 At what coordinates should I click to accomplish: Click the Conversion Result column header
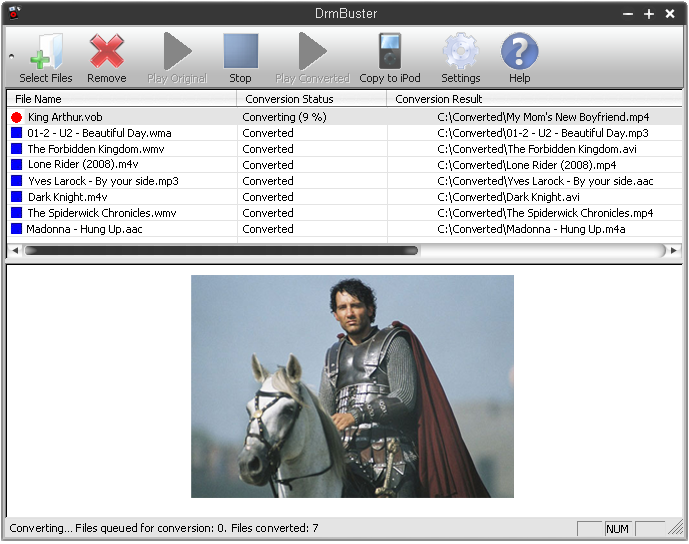(x=534, y=99)
